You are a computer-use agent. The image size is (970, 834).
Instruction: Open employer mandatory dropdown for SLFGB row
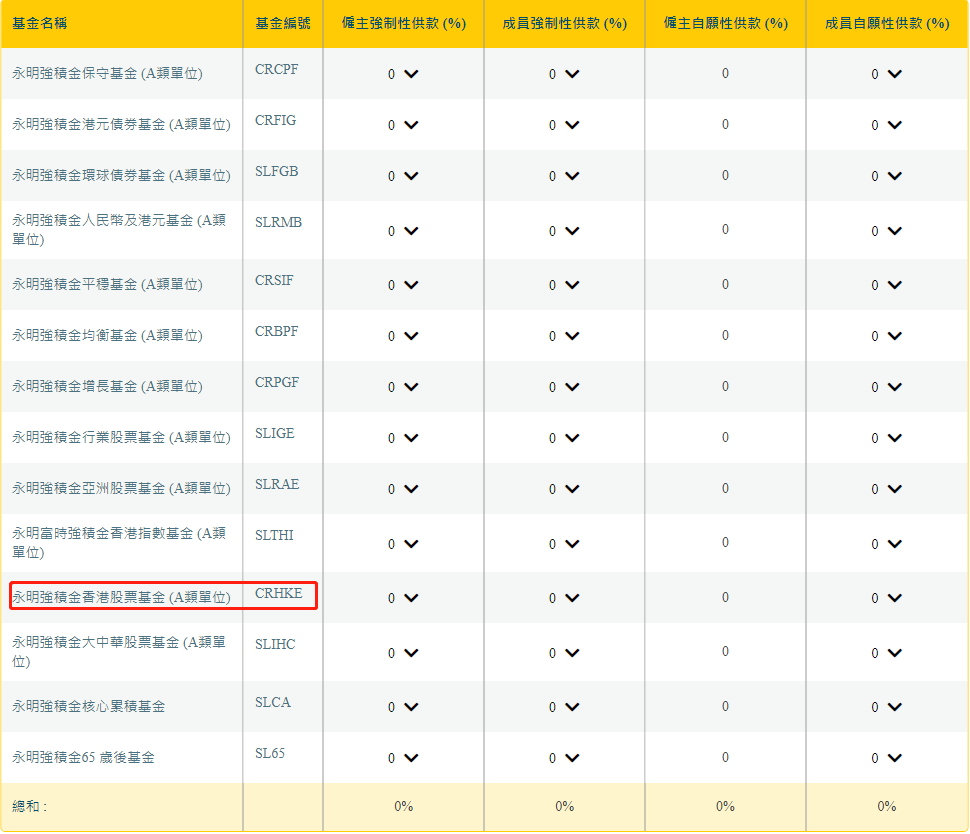[x=403, y=176]
